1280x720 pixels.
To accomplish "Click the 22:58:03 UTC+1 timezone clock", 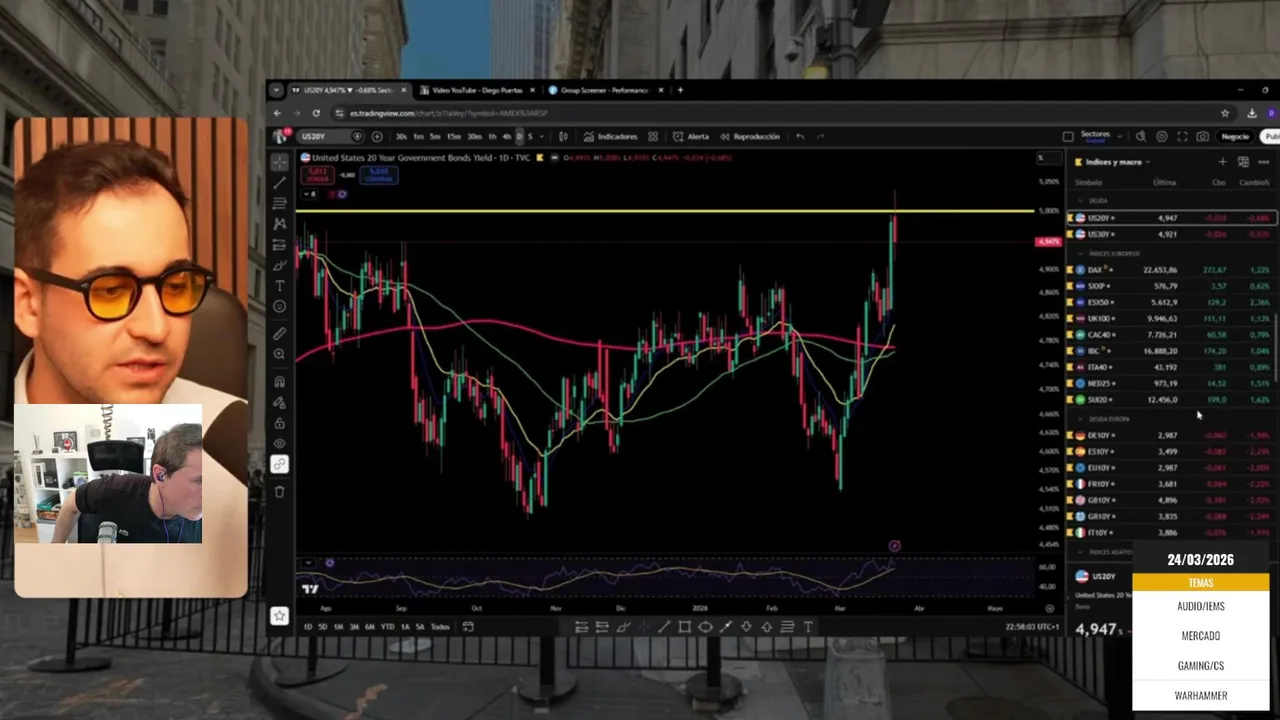I will coord(1032,626).
